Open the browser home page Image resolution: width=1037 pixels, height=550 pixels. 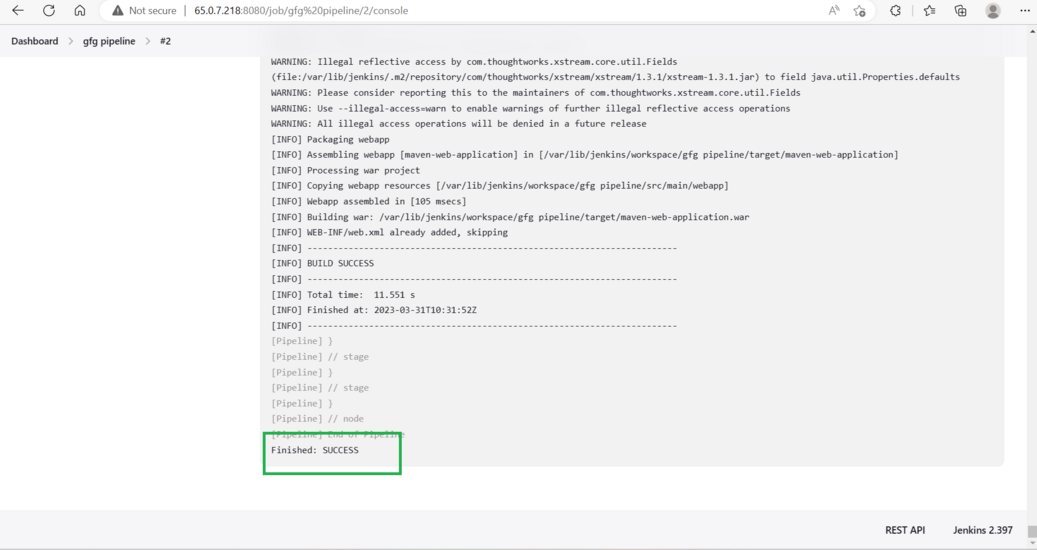tap(80, 11)
